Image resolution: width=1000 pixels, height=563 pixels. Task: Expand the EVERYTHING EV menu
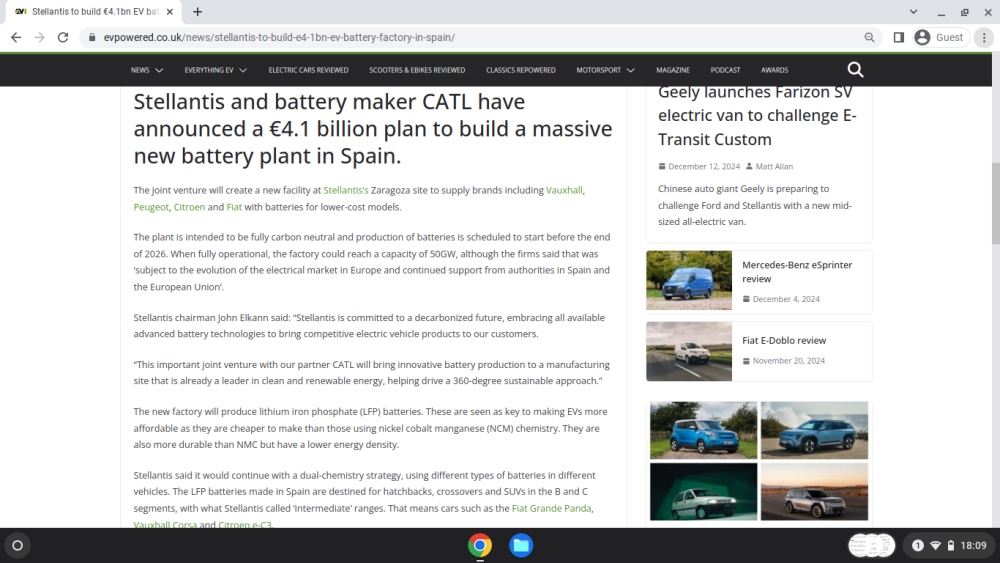coord(216,70)
